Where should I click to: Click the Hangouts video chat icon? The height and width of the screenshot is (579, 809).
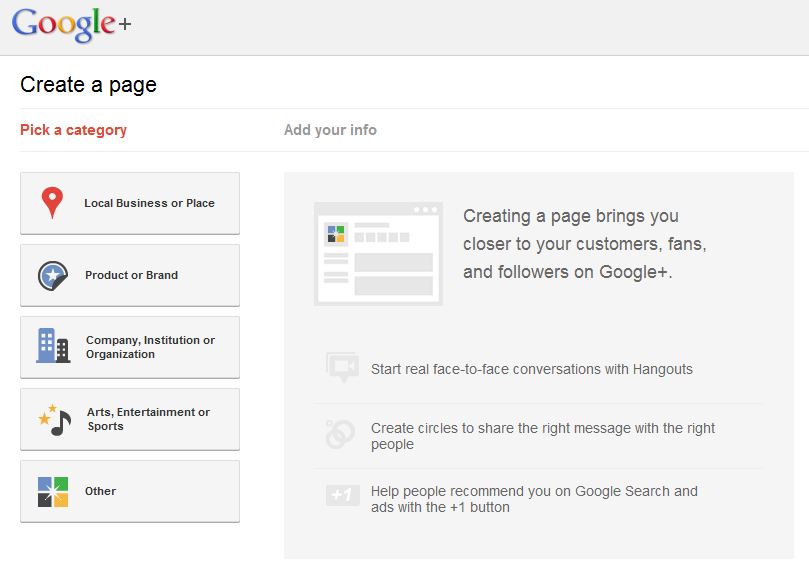tap(341, 368)
